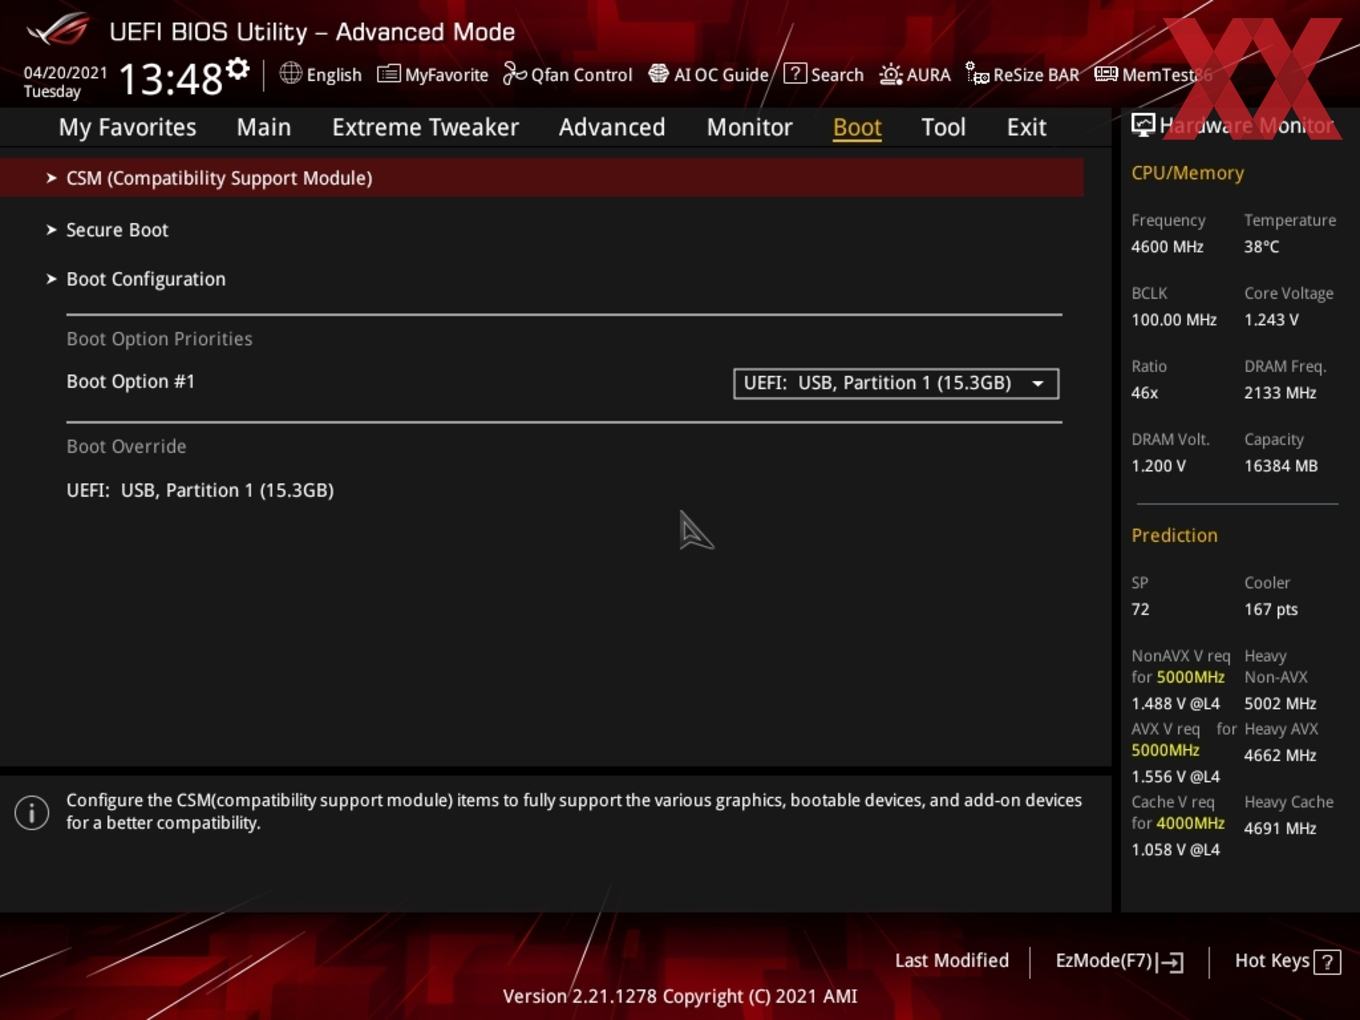The height and width of the screenshot is (1020, 1360).
Task: Click the 13:48 clock time
Action: (x=170, y=78)
